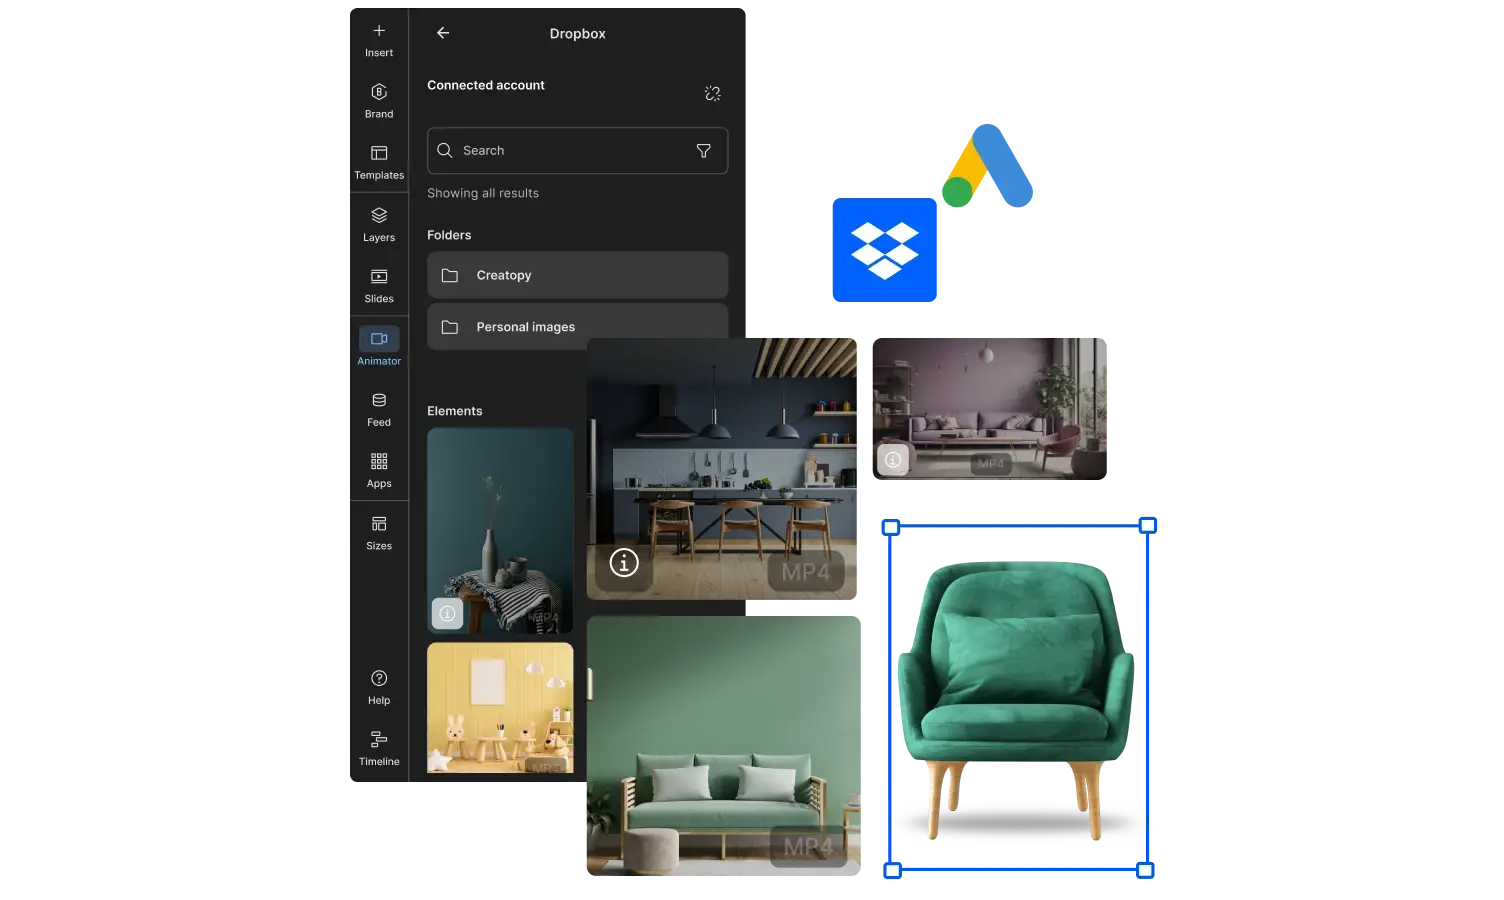The image size is (1504, 900).
Task: Open the search filter options
Action: (703, 150)
